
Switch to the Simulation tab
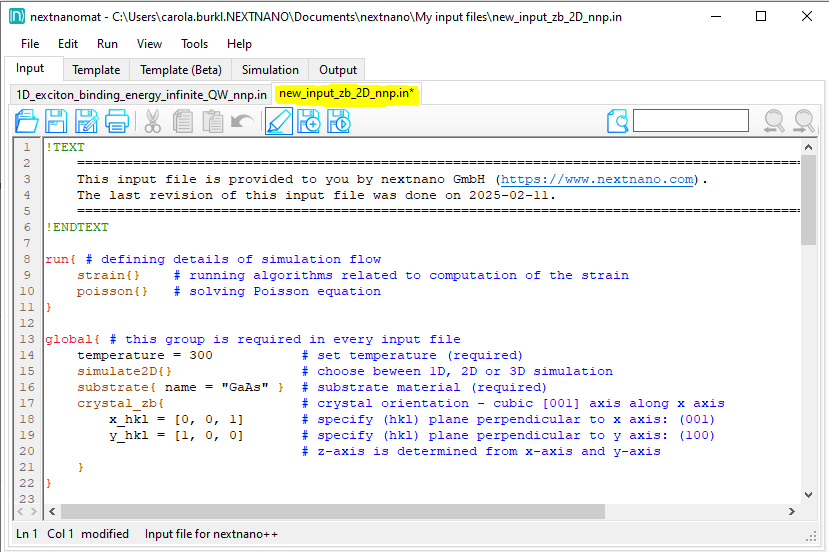(270, 70)
